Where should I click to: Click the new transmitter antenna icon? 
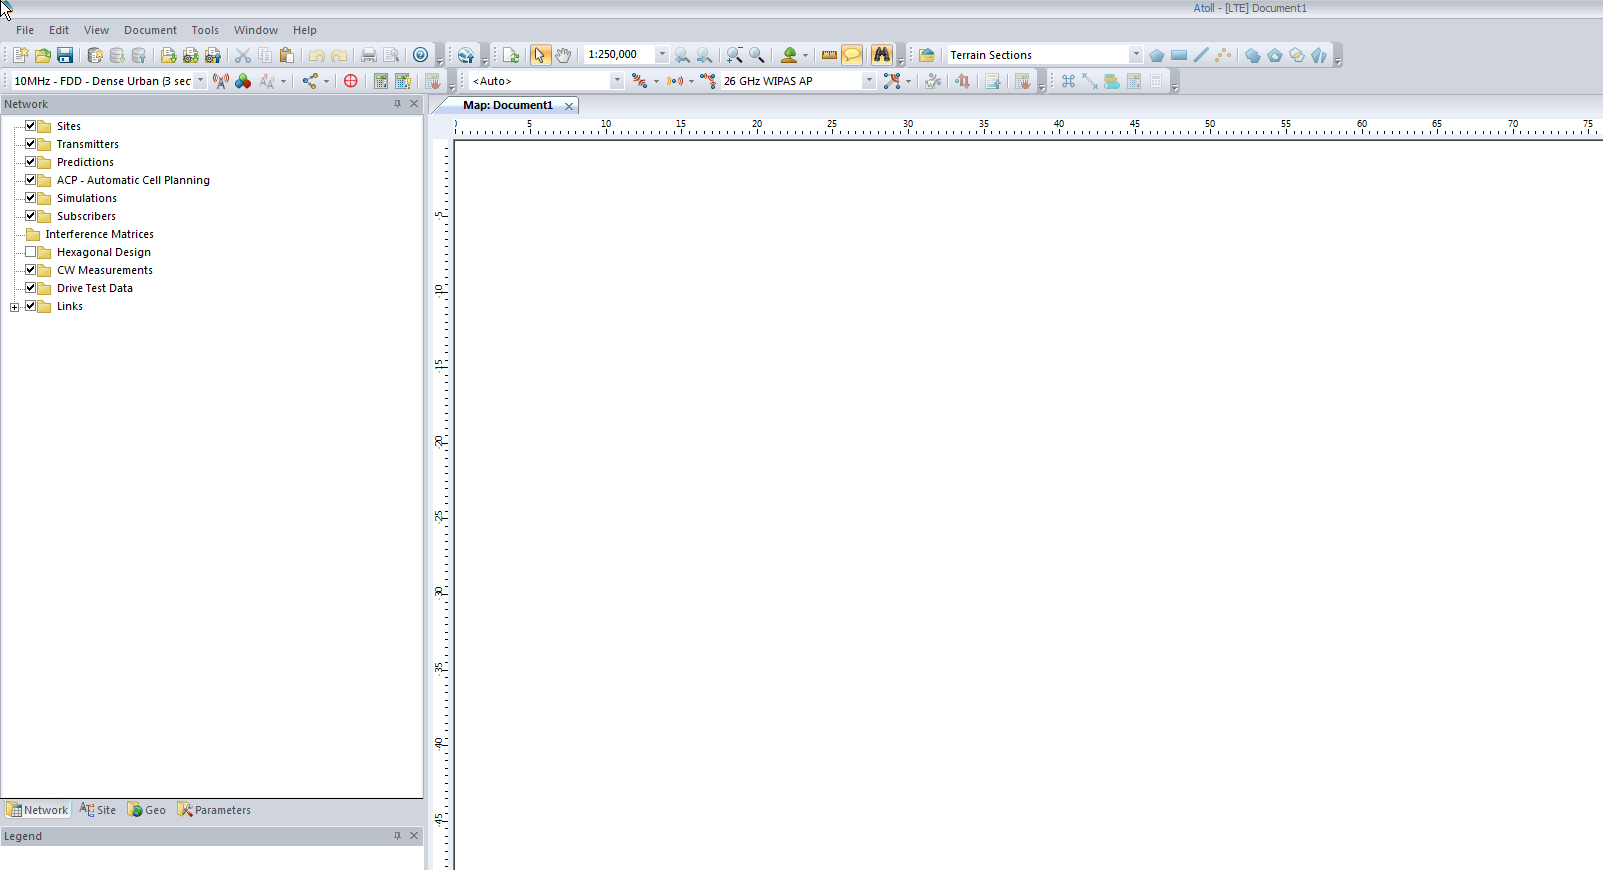(221, 81)
